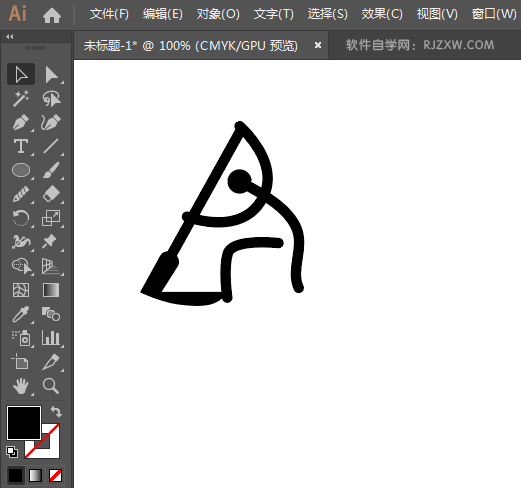
Task: Select the Ellipse tool
Action: point(21,170)
